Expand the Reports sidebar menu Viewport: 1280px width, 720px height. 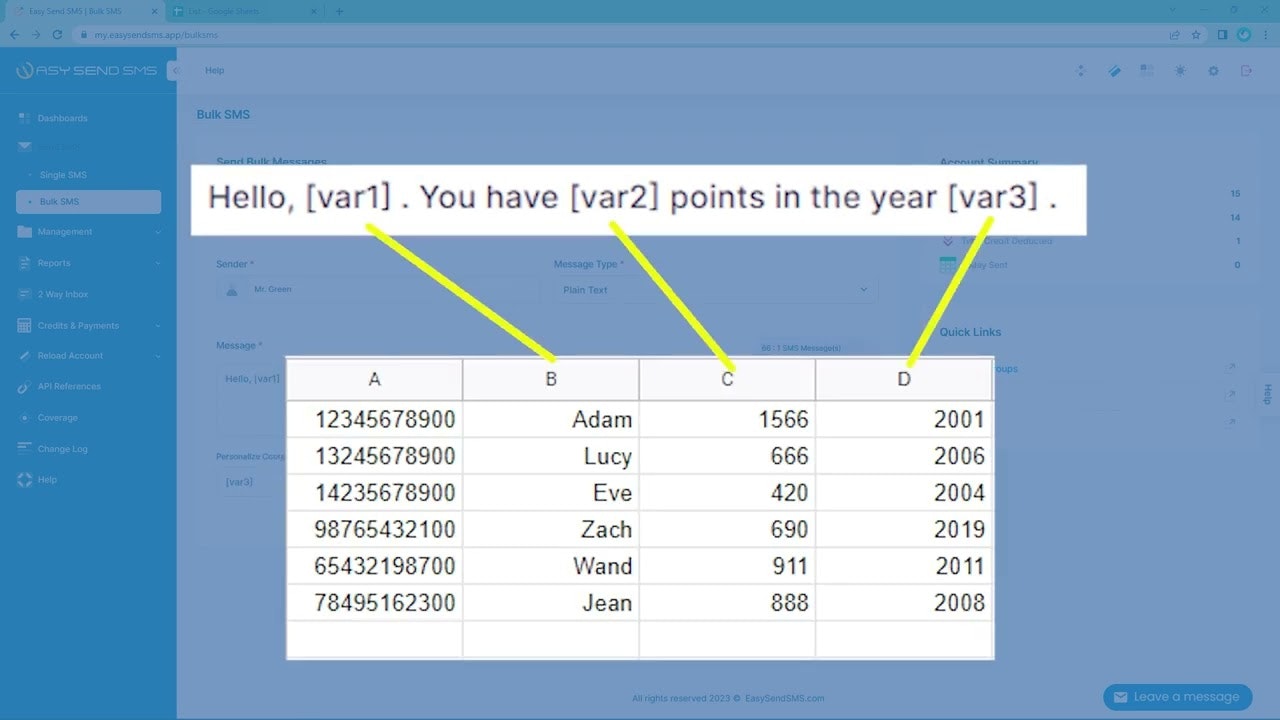click(x=88, y=263)
